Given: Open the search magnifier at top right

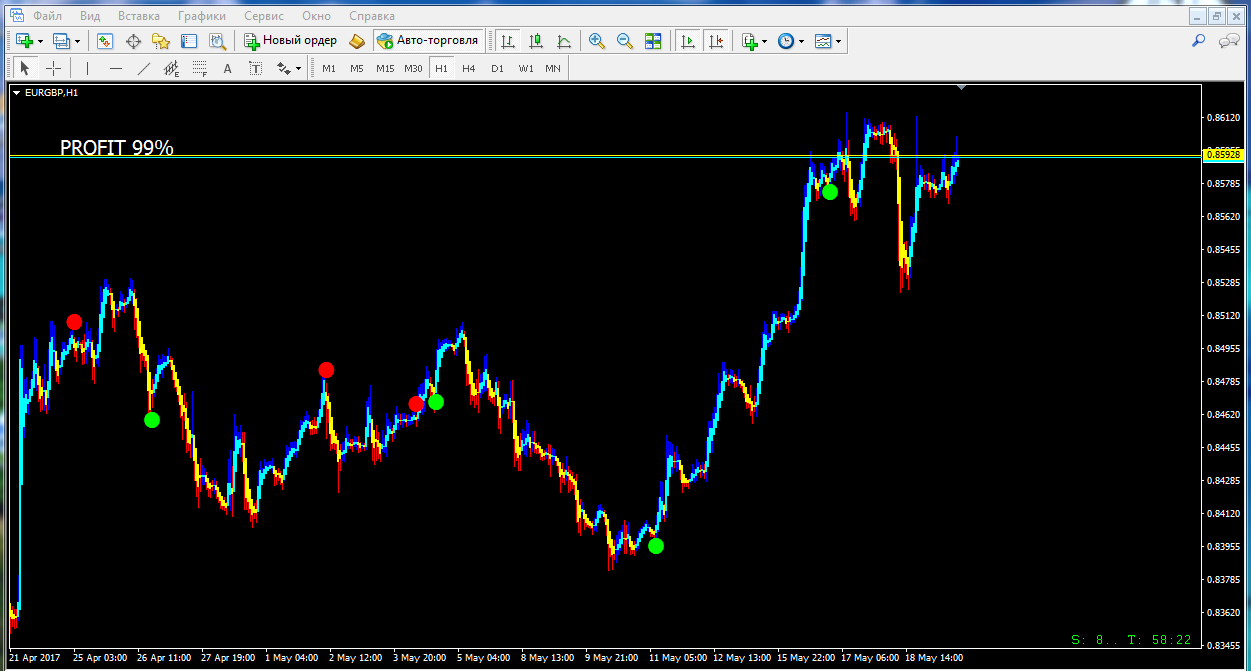Looking at the screenshot, I should (1198, 41).
